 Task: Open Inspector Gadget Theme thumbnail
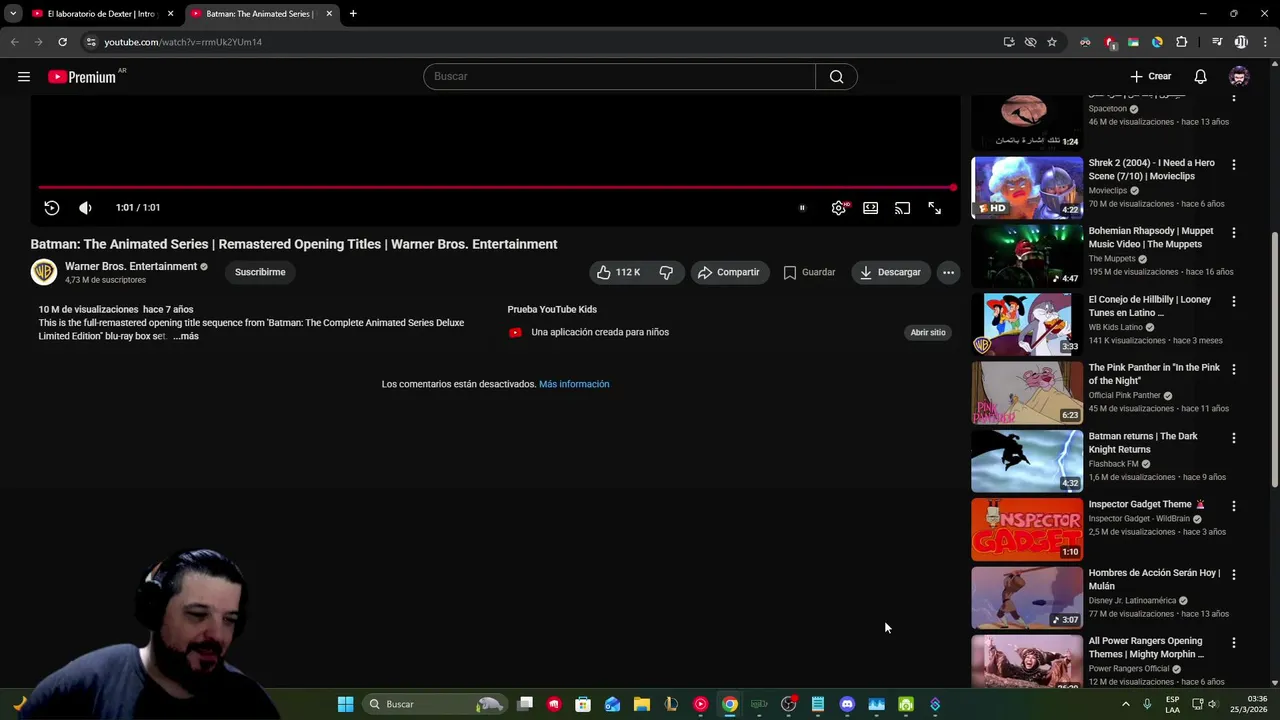(x=1027, y=529)
